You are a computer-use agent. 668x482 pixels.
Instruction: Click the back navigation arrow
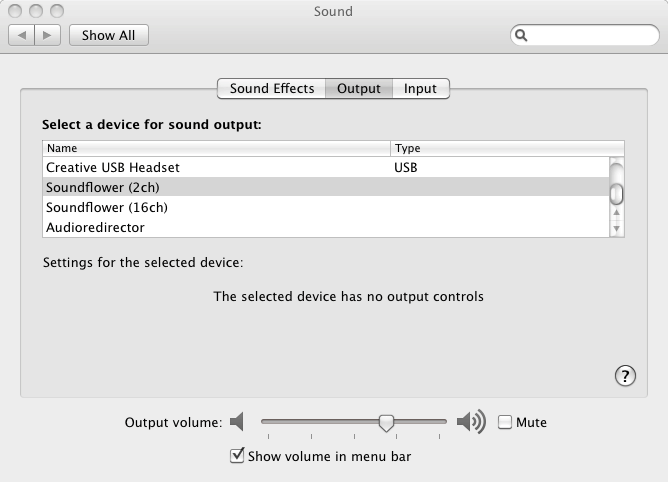[x=22, y=35]
